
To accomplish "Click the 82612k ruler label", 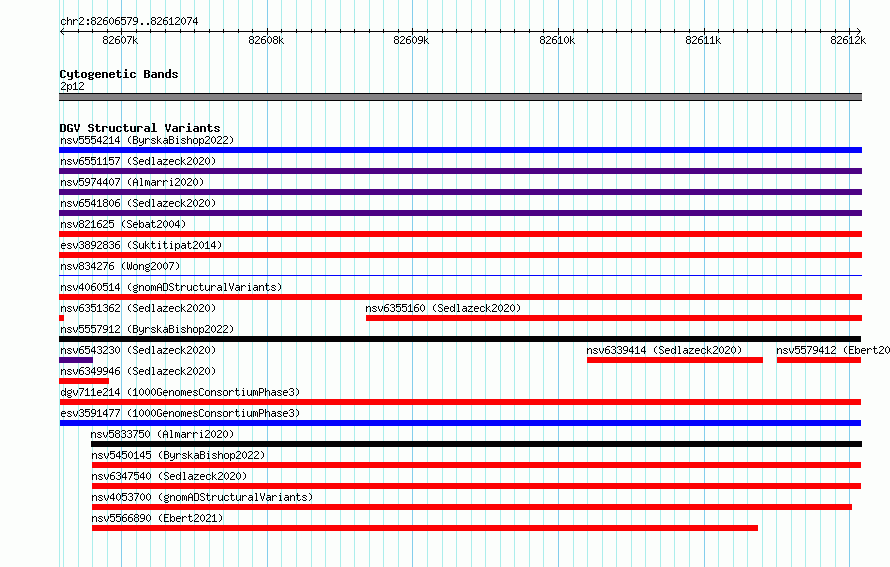I will [848, 40].
